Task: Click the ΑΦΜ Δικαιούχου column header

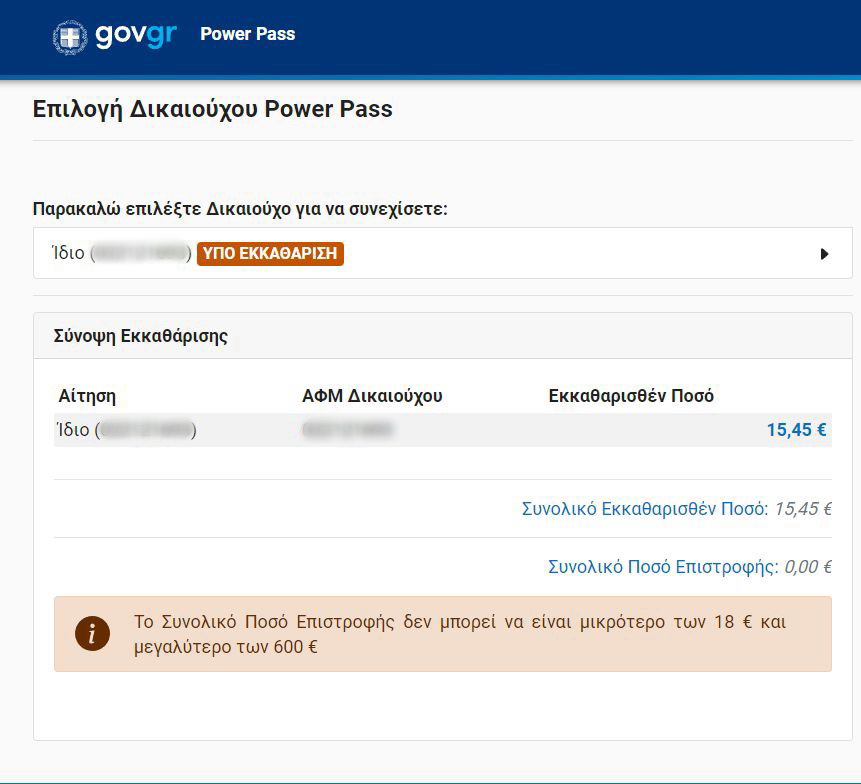Action: (x=372, y=396)
